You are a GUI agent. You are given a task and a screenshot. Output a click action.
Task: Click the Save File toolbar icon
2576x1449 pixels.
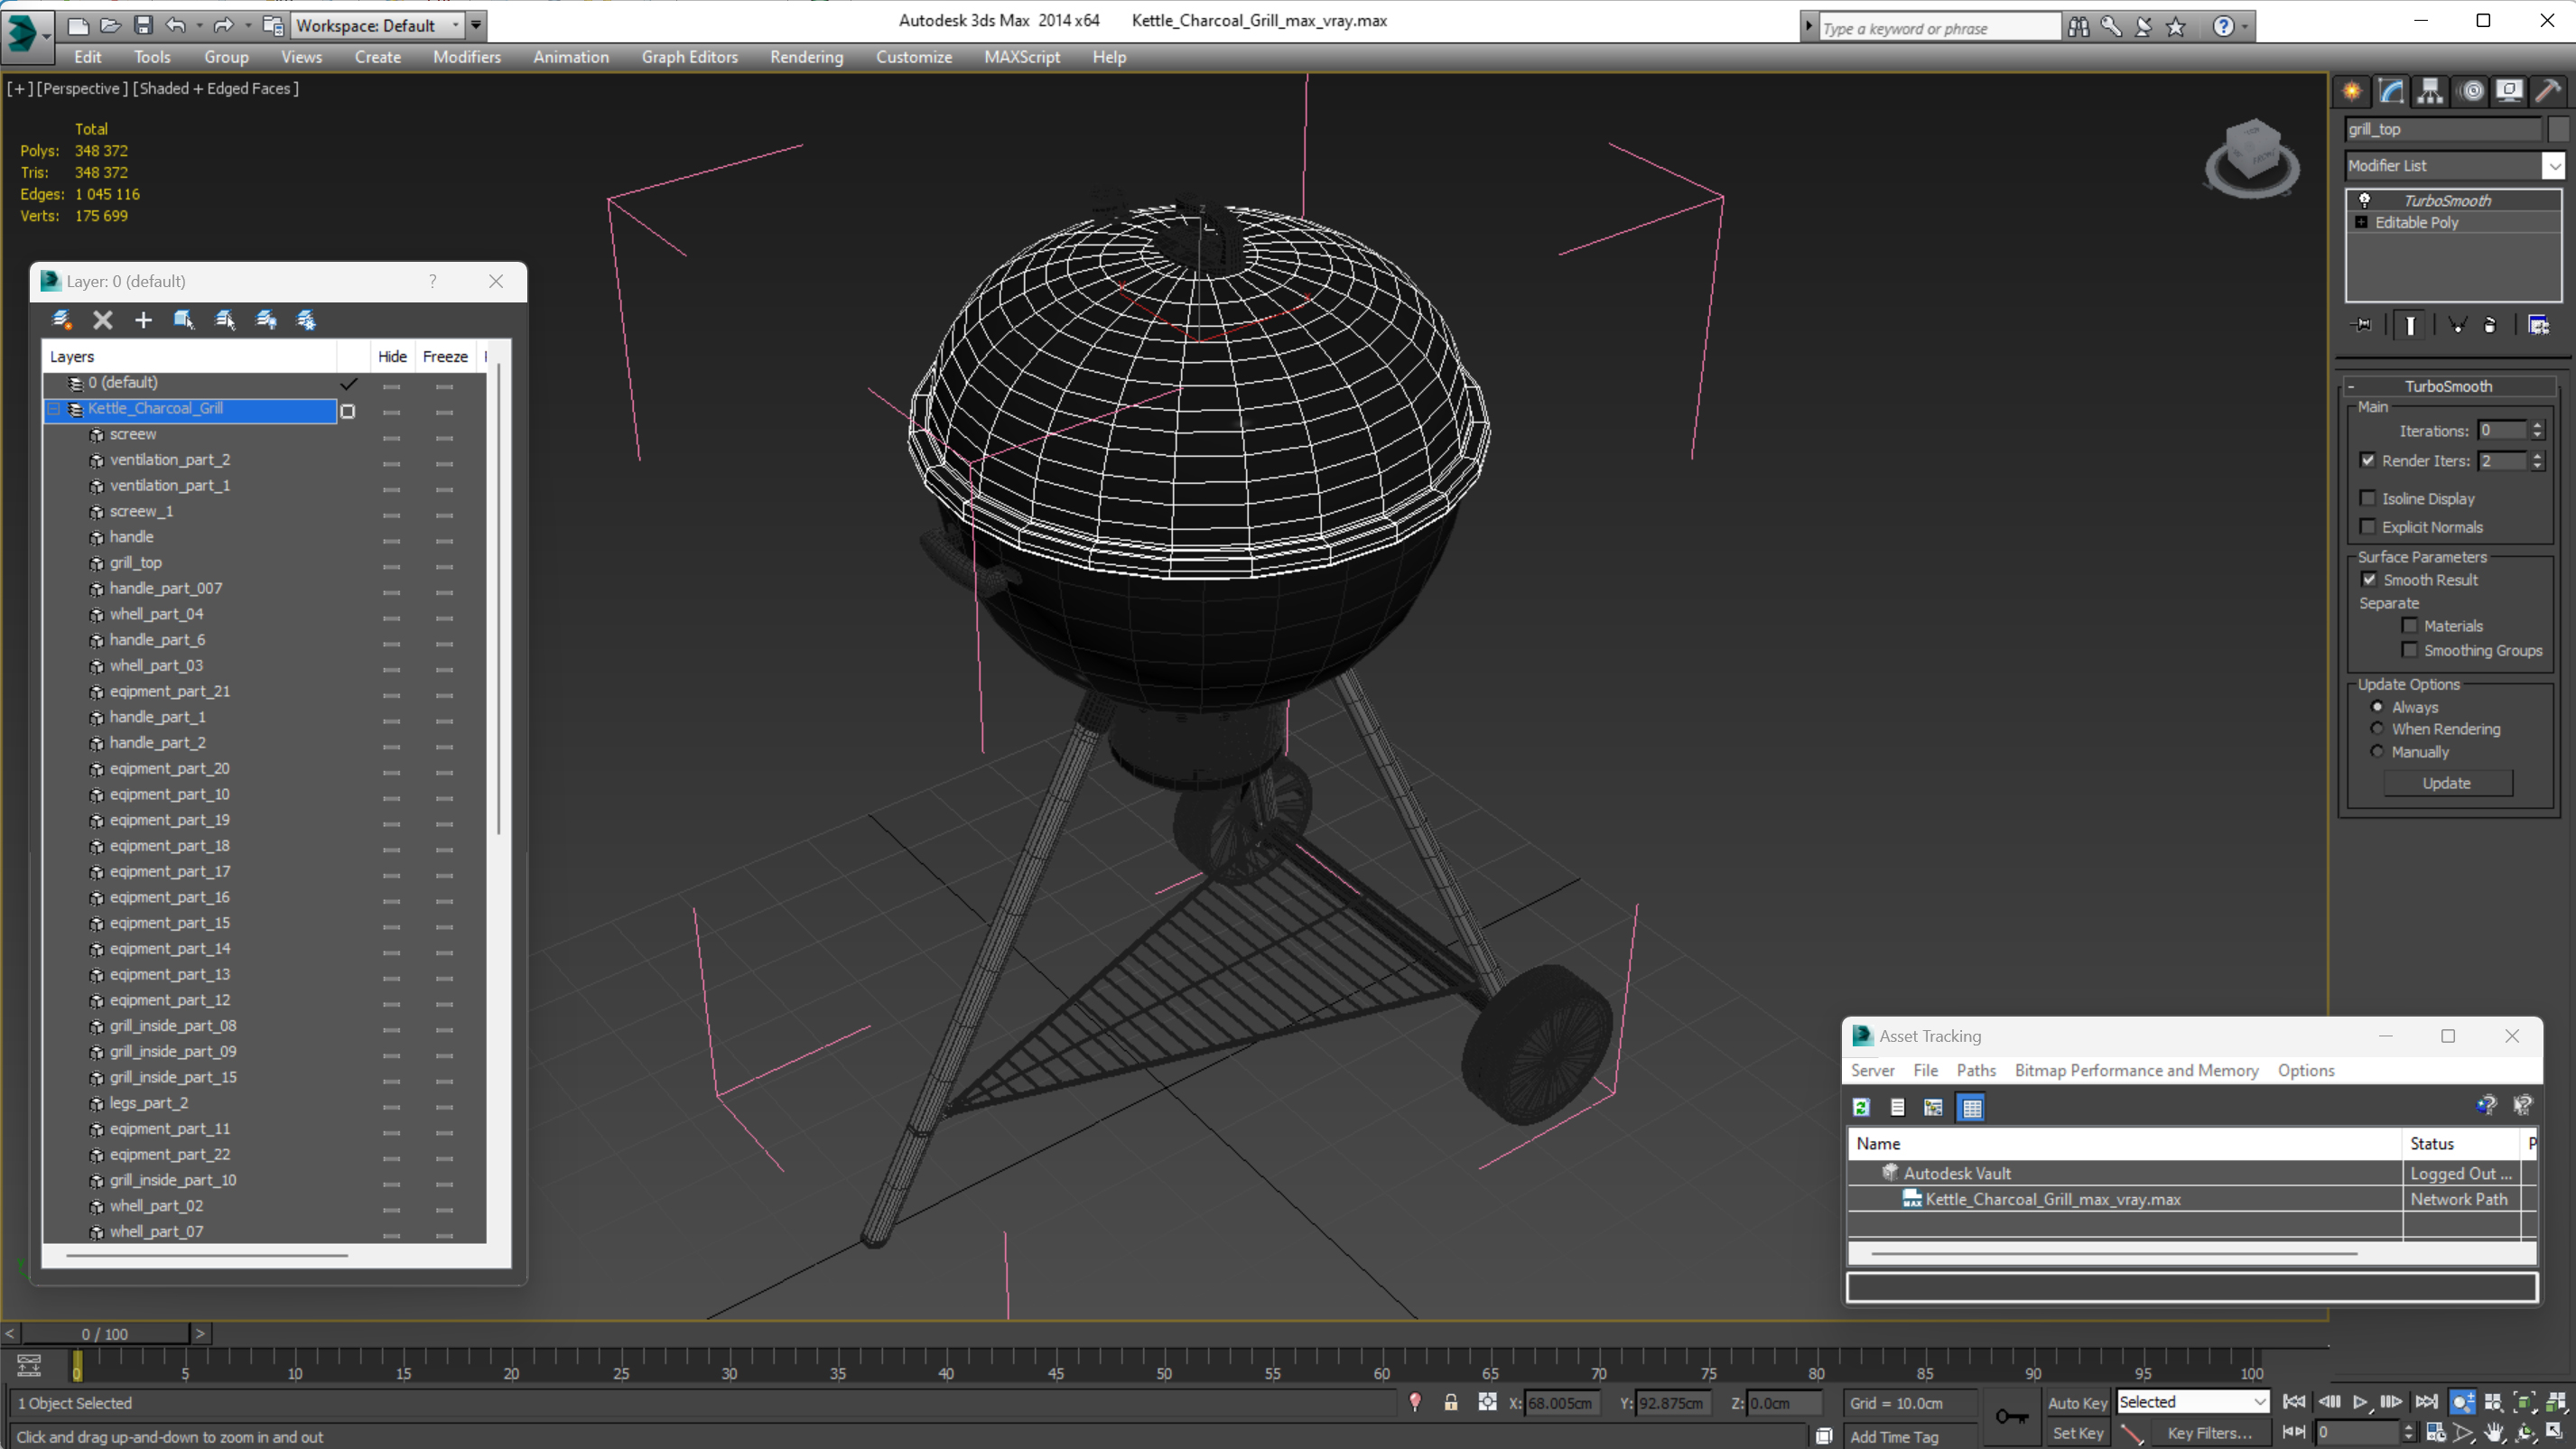pos(143,25)
